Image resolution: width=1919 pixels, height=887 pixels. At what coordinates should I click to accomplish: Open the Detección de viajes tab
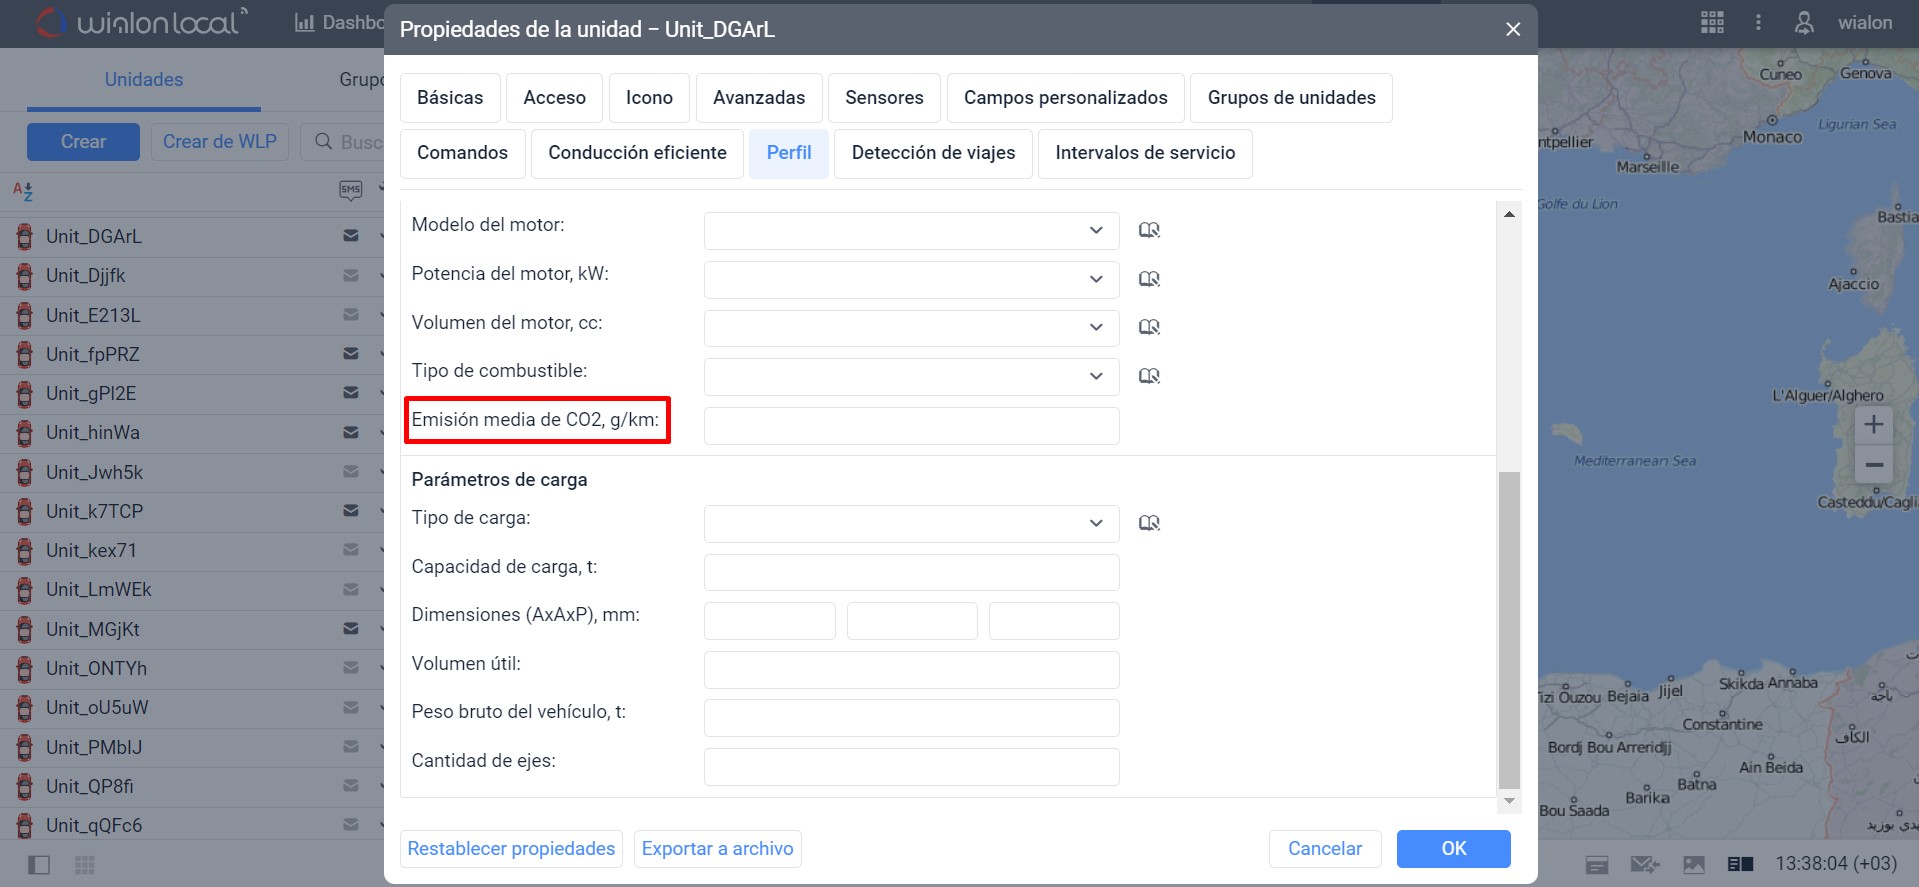(933, 153)
